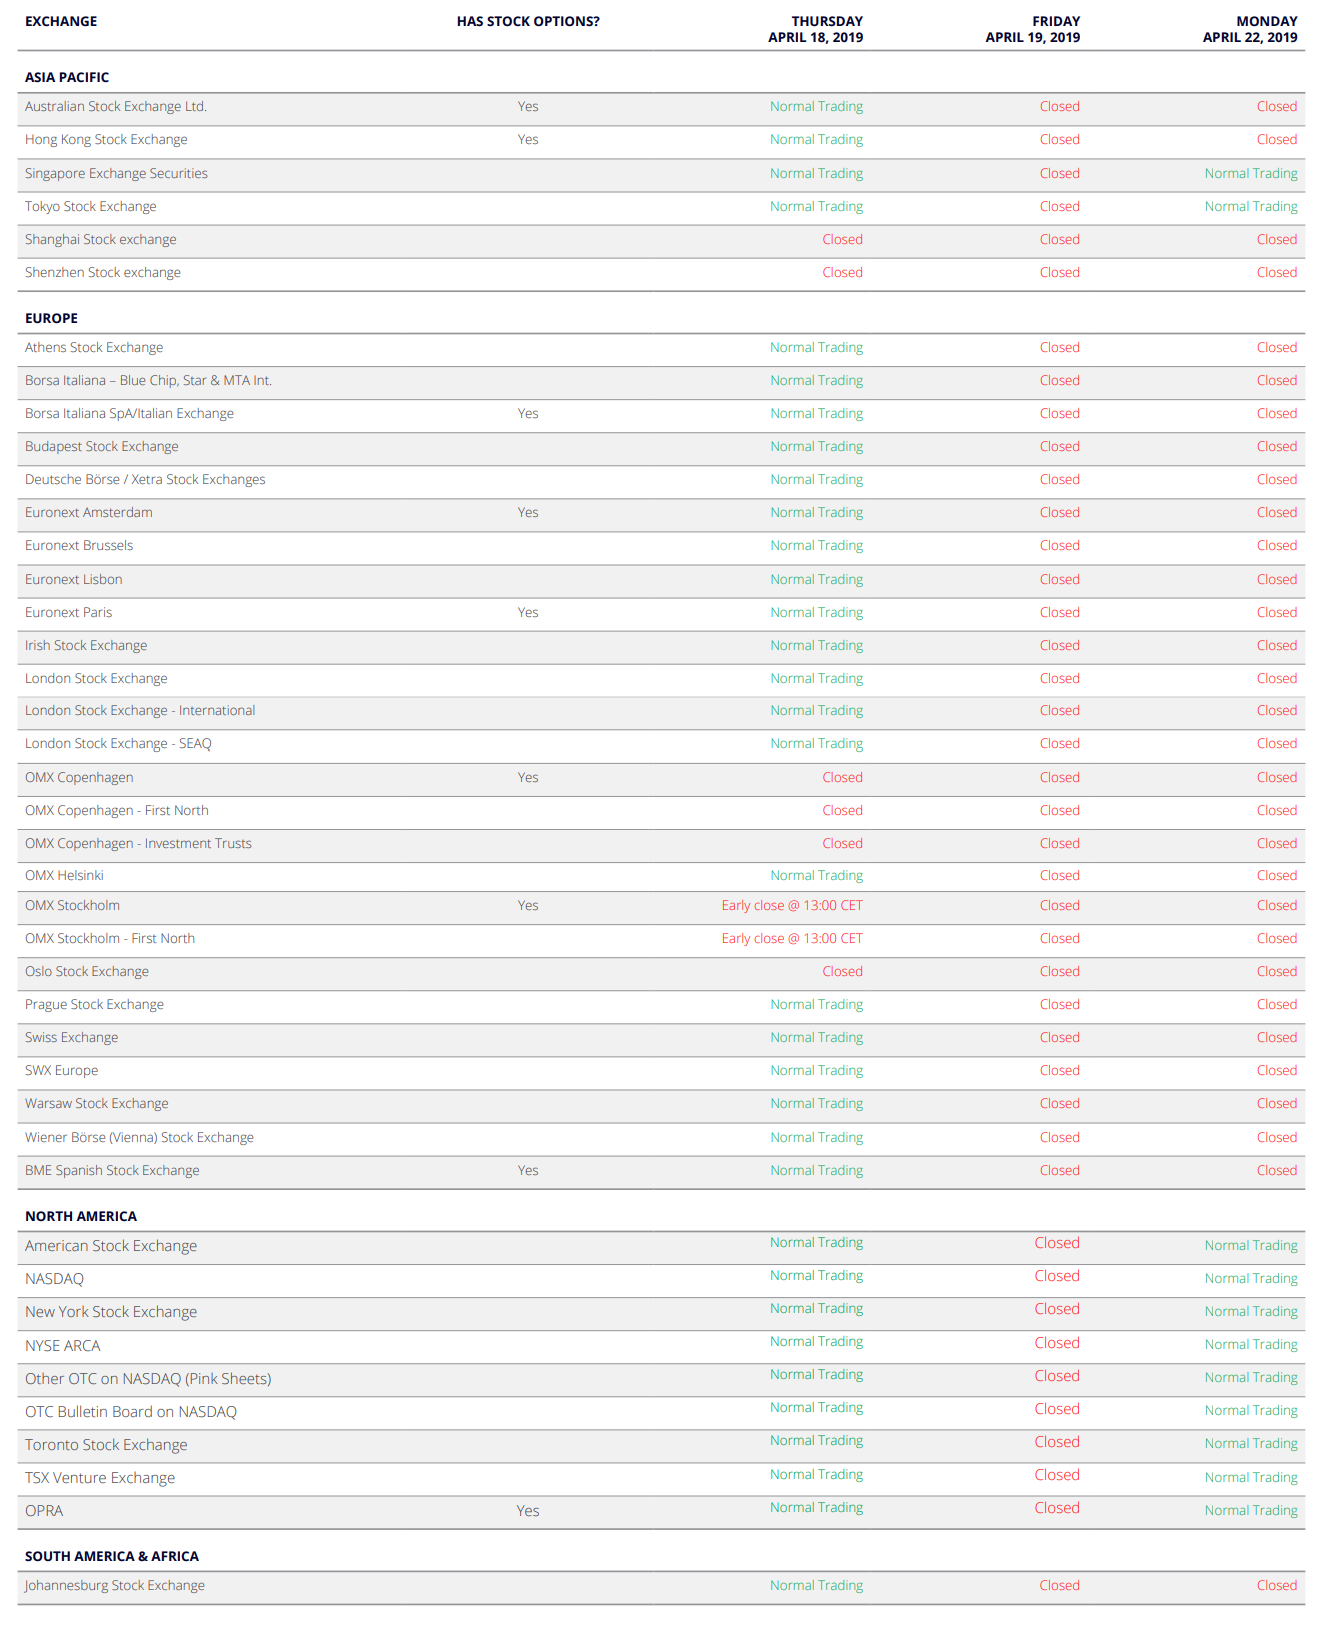The width and height of the screenshot is (1326, 1630).
Task: Click Euronext Amsterdam row name
Action: (x=89, y=512)
